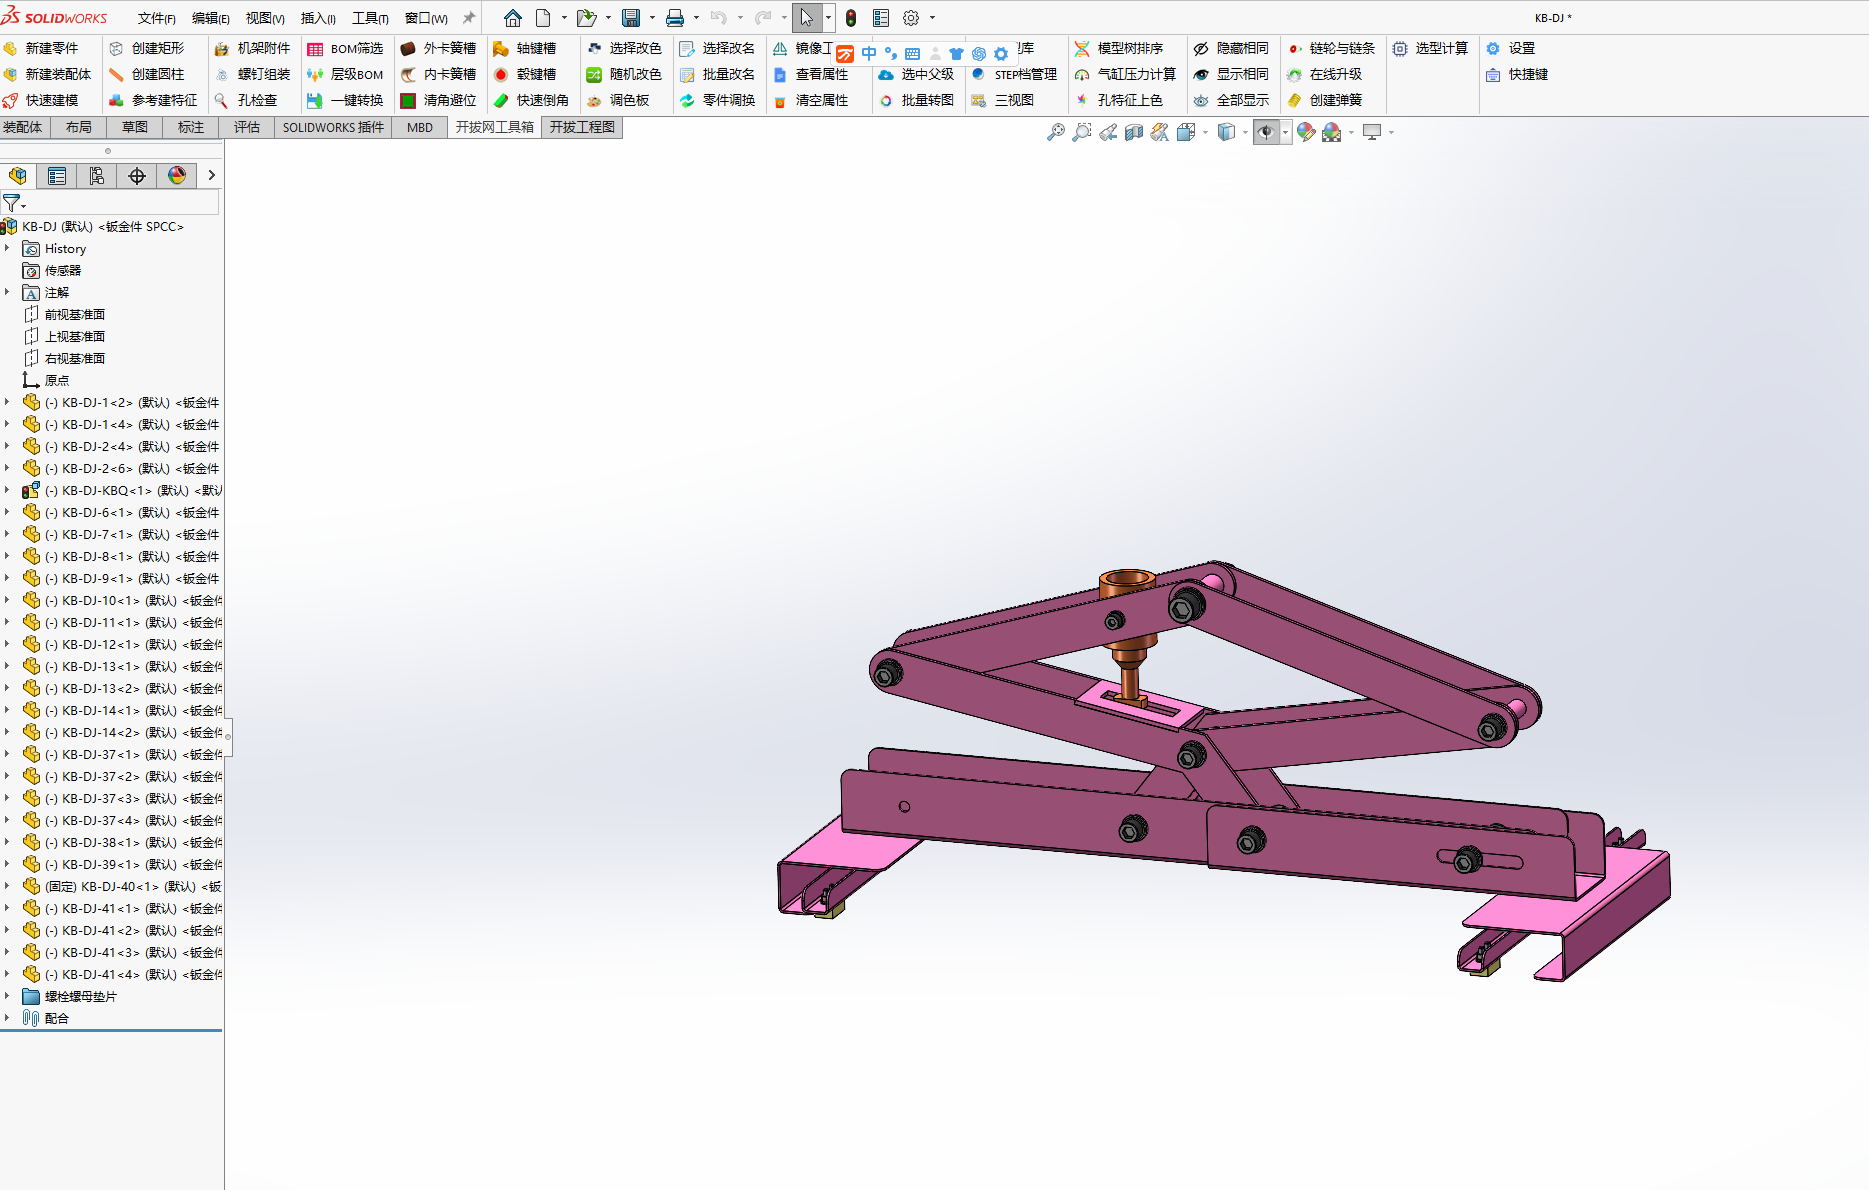This screenshot has height=1190, width=1869.
Task: Open the 机架附件 frame accessories tool
Action: (253, 48)
